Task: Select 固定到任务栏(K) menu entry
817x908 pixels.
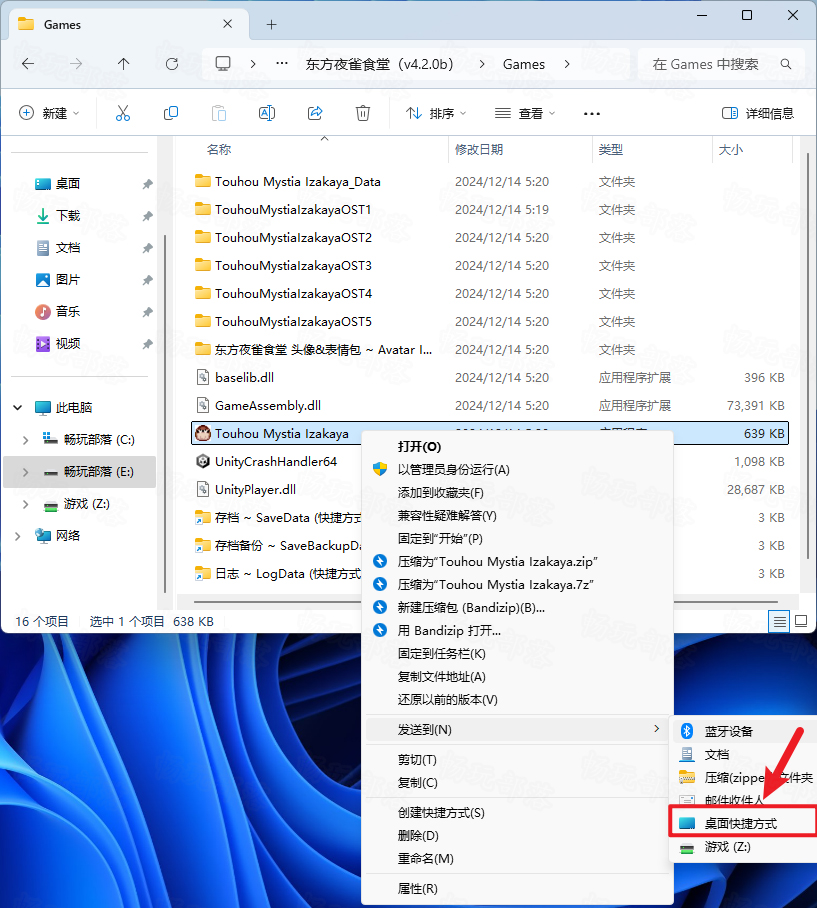Action: (517, 653)
